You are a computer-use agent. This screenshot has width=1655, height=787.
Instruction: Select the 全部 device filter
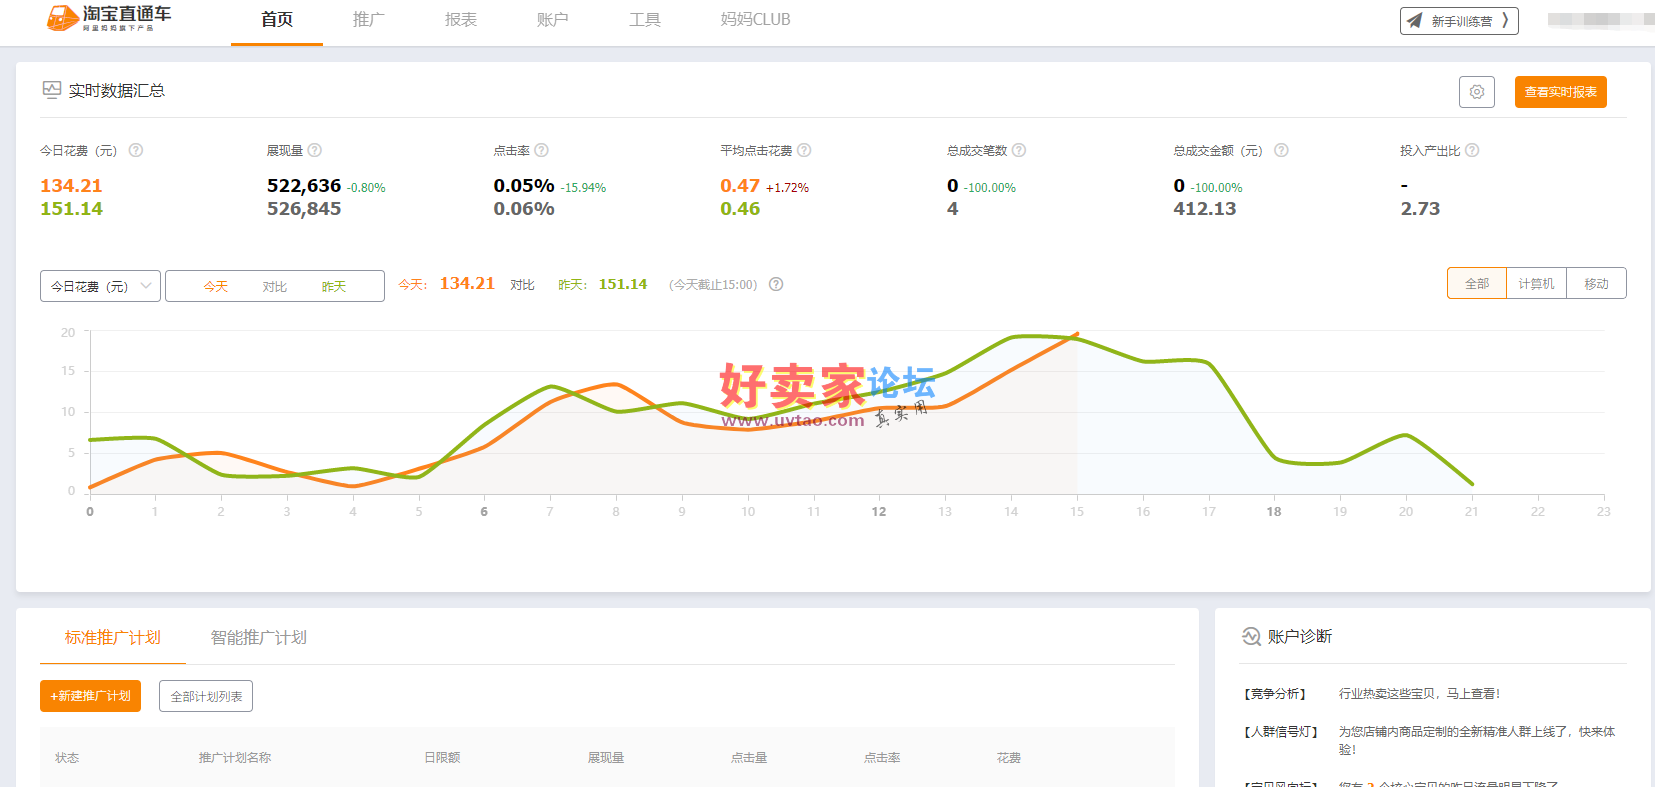(x=1477, y=283)
